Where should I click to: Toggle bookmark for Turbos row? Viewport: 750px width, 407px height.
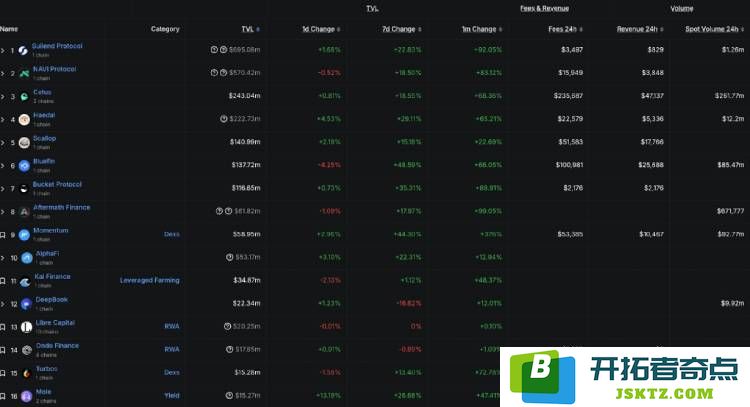pos(3,373)
